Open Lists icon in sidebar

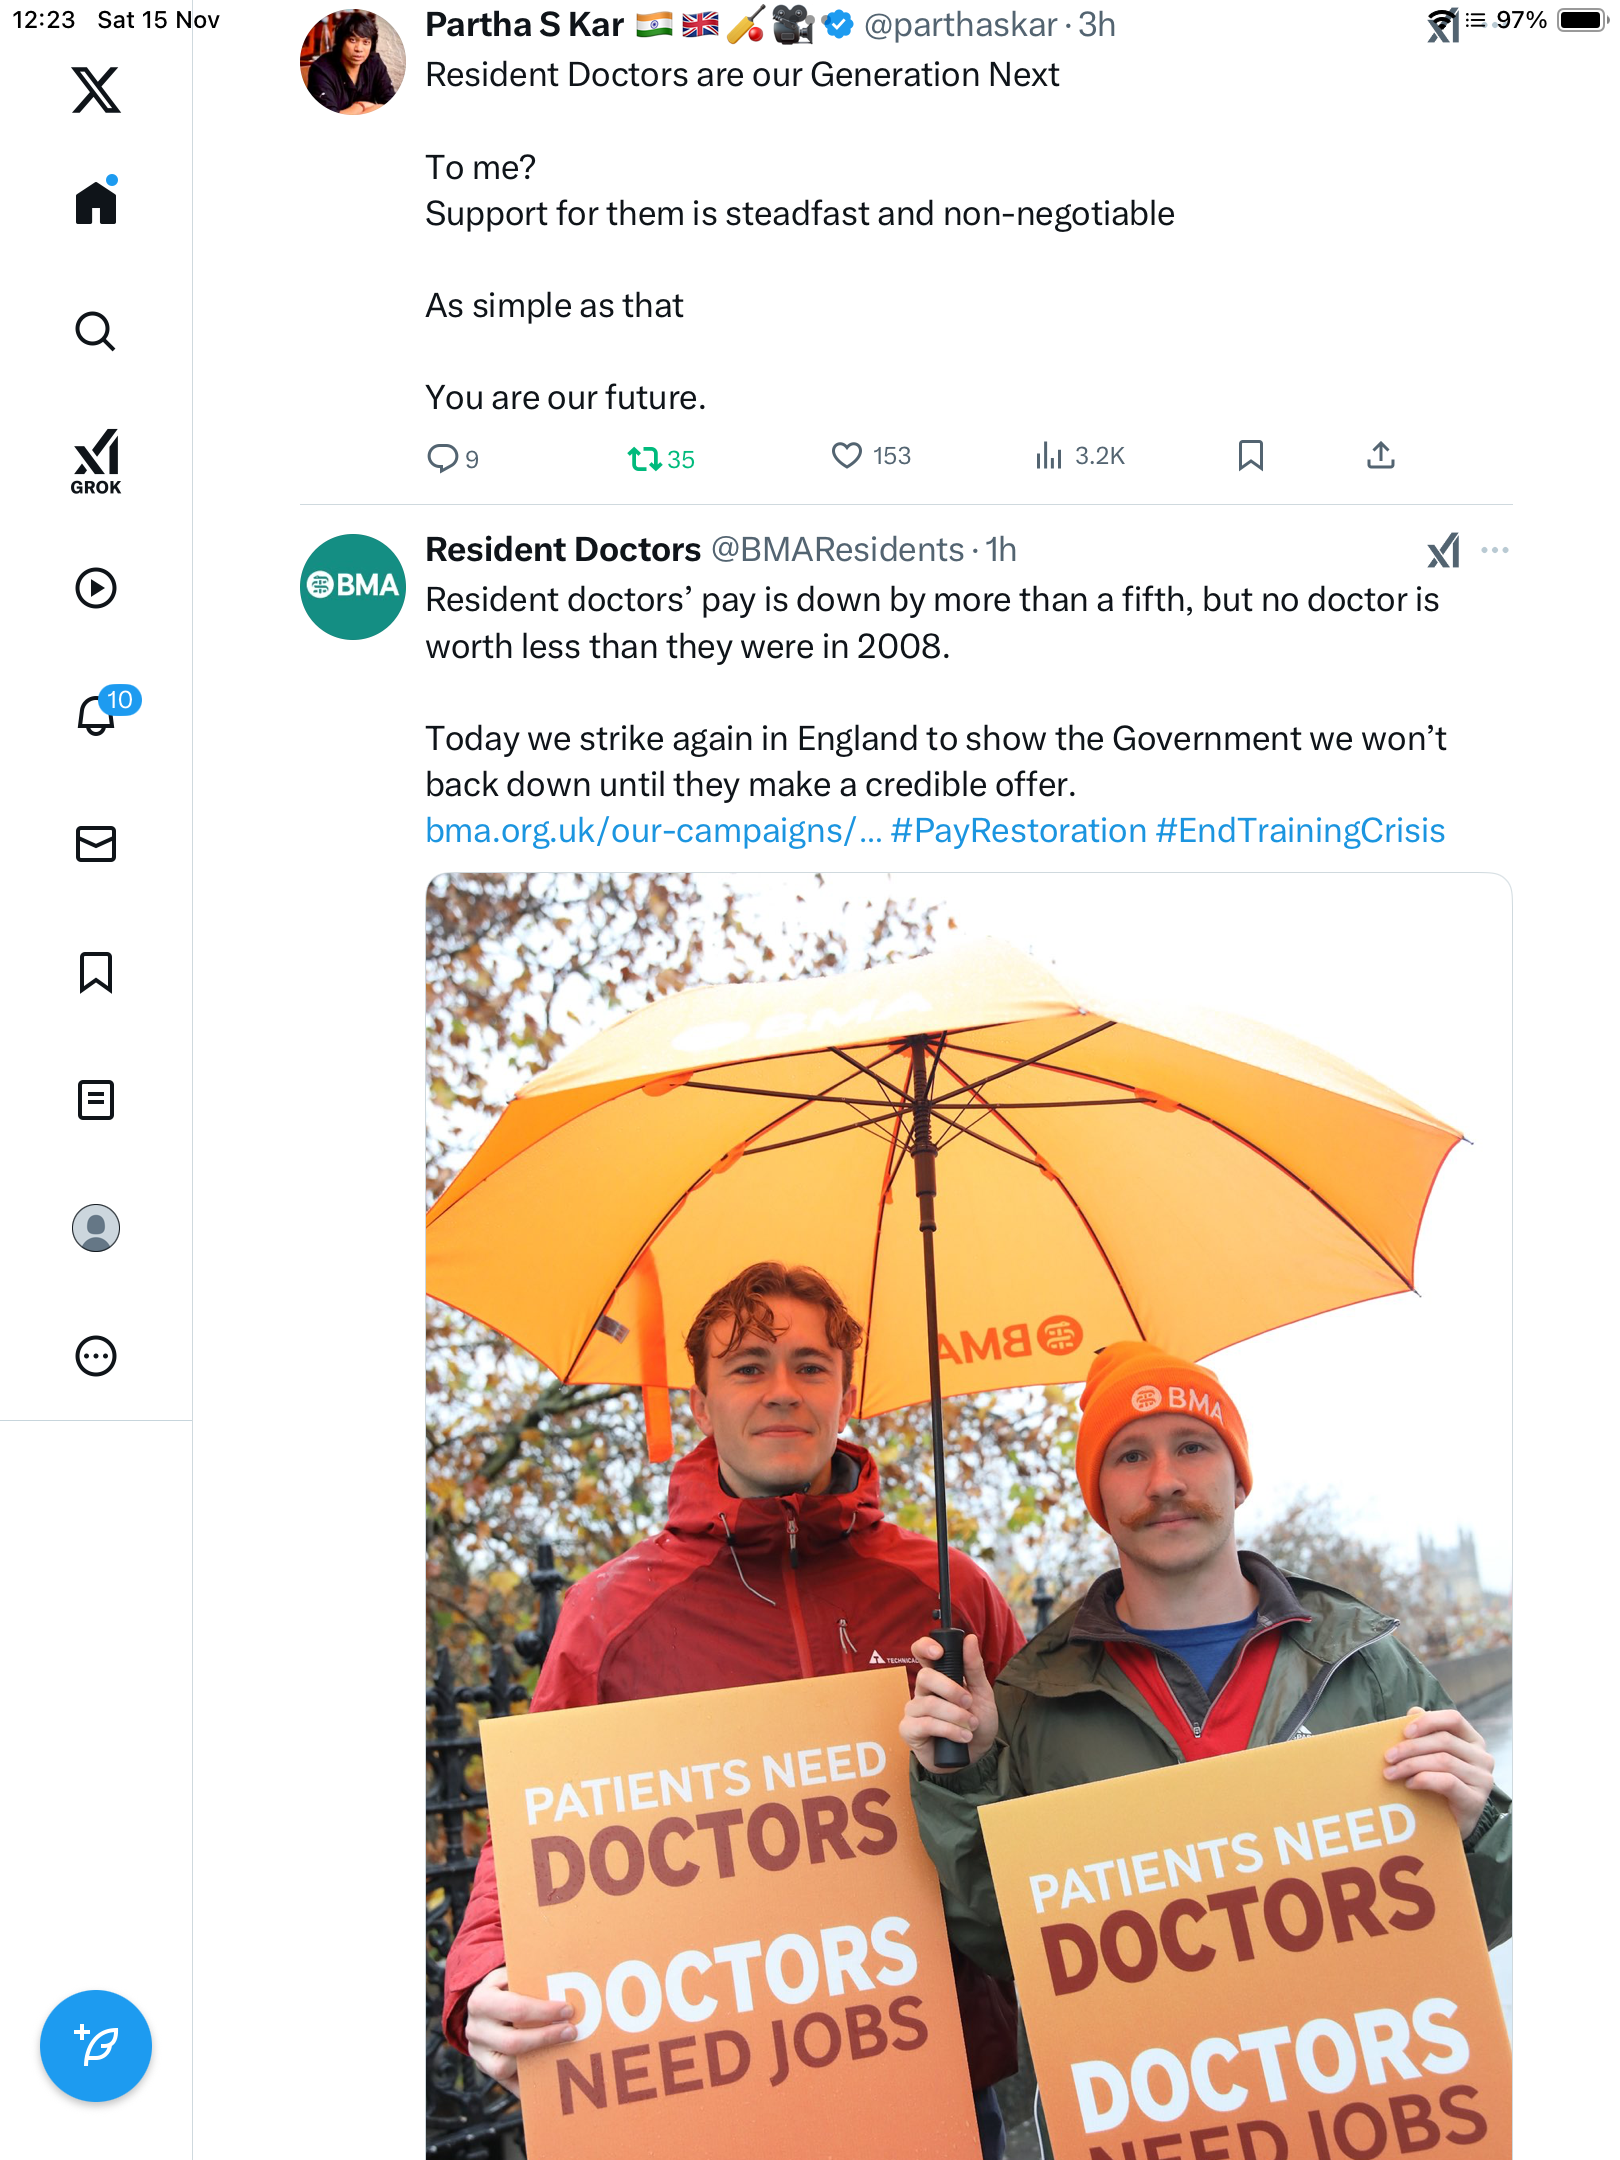(96, 1100)
